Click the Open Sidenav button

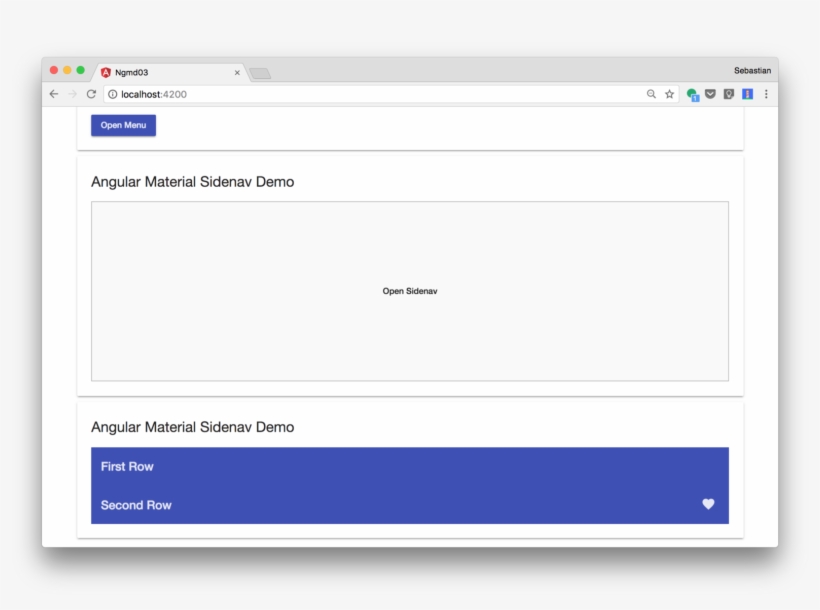(x=409, y=291)
